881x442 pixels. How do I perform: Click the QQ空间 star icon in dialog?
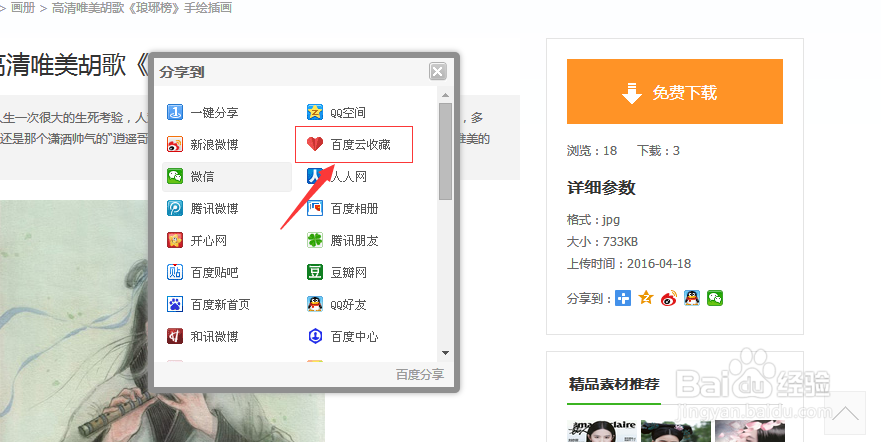(x=315, y=112)
